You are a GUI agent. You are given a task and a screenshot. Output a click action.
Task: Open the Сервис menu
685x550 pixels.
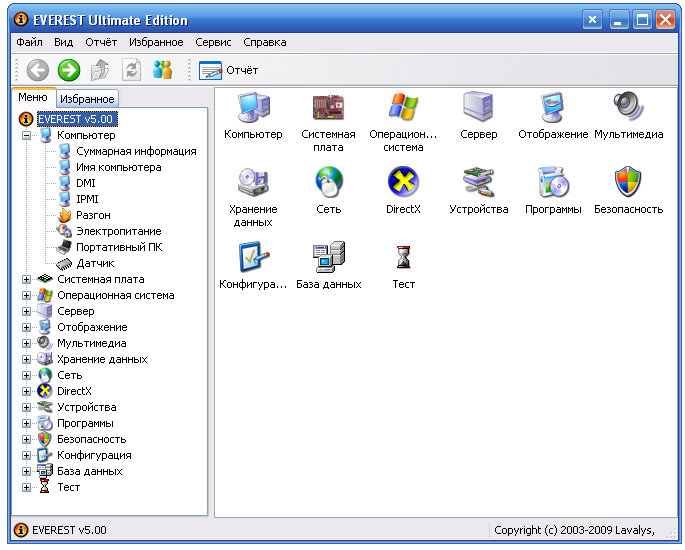coord(213,42)
